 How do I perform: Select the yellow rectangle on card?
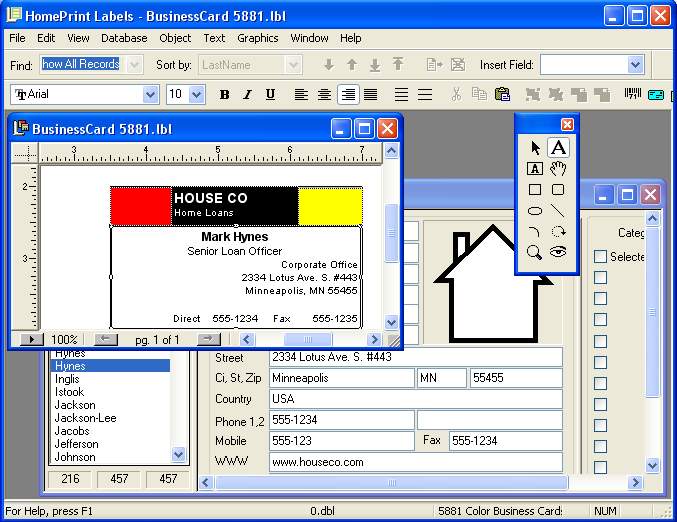(330, 206)
